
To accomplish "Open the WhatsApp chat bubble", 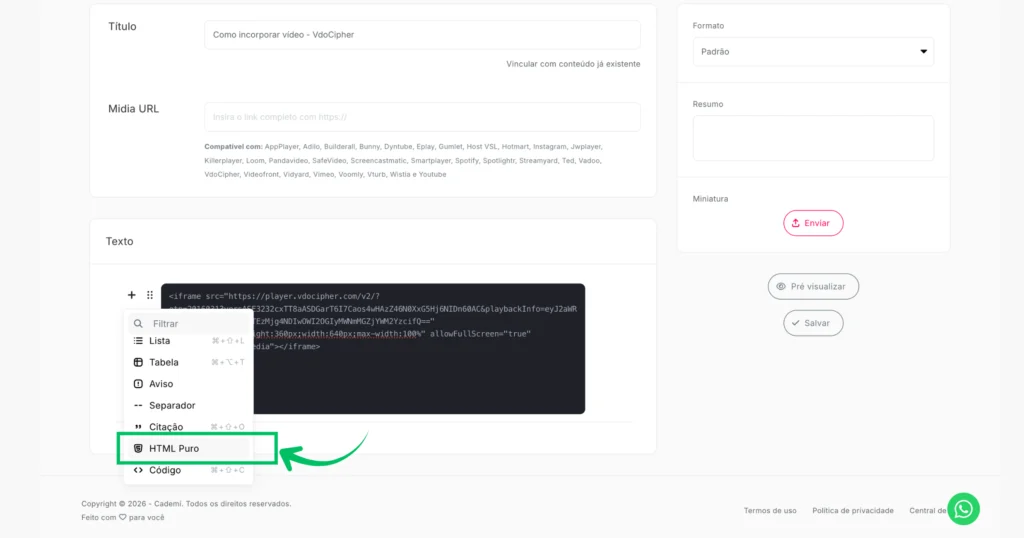I will (963, 509).
